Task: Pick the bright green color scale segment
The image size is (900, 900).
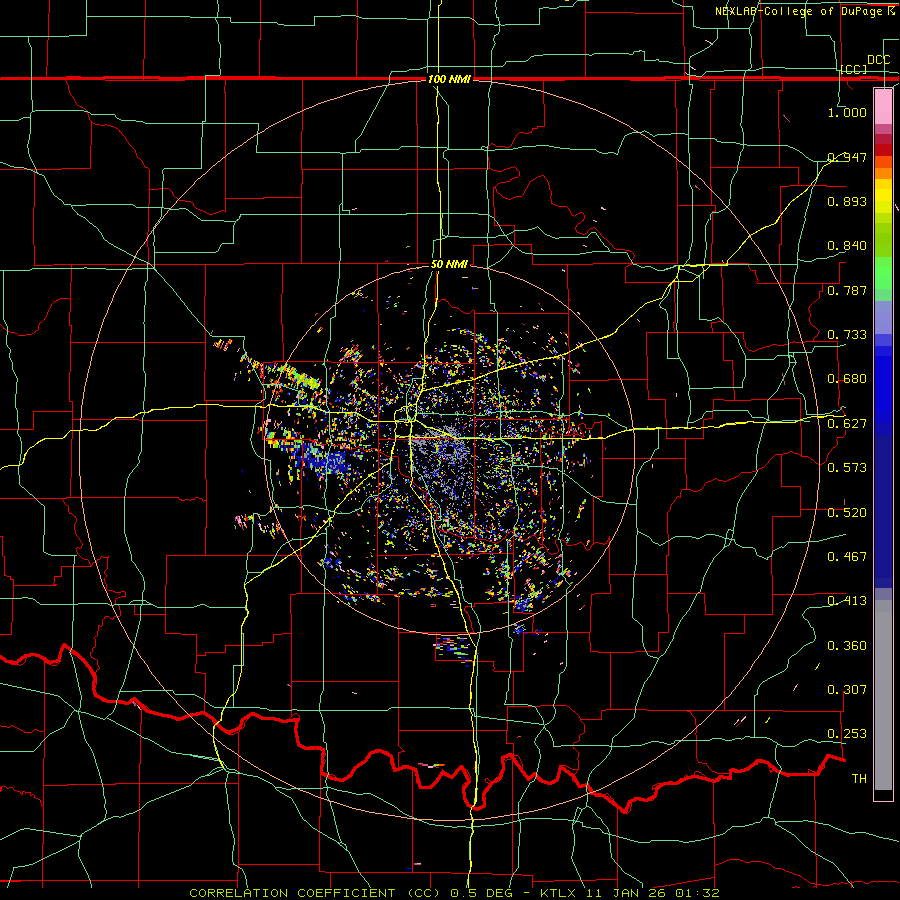Action: coord(883,273)
